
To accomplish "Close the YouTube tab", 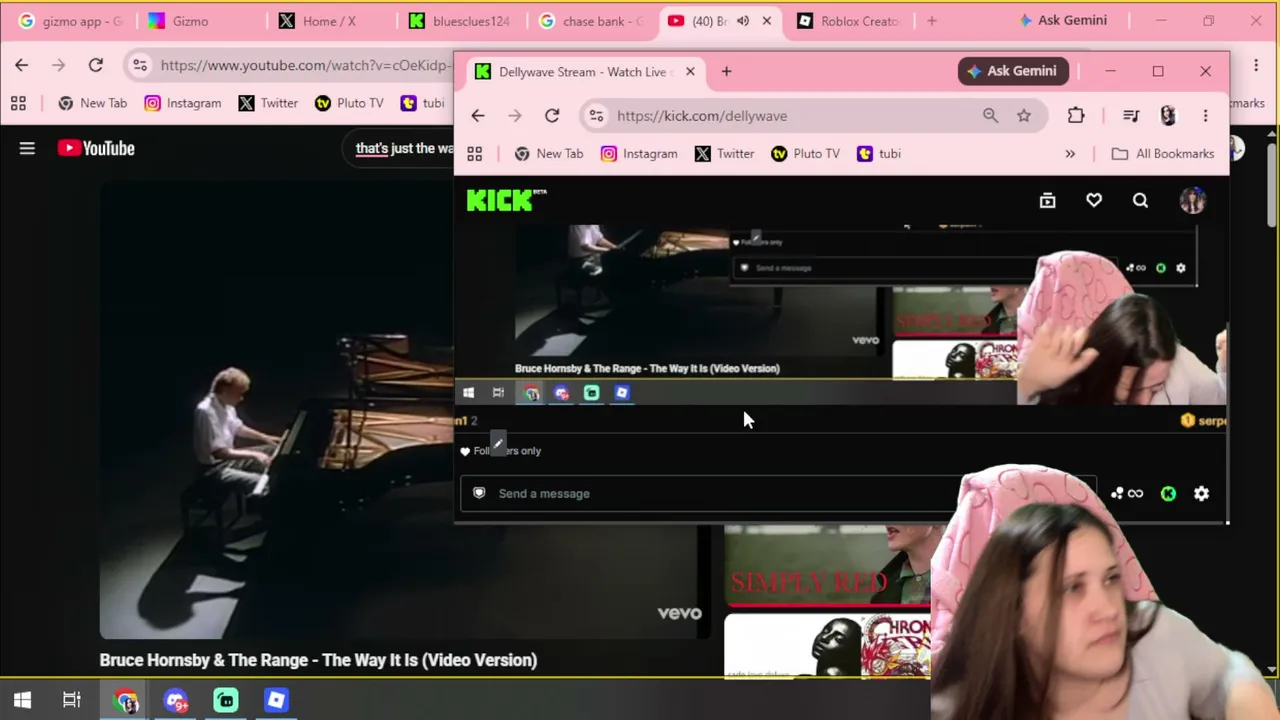I will pyautogui.click(x=767, y=21).
